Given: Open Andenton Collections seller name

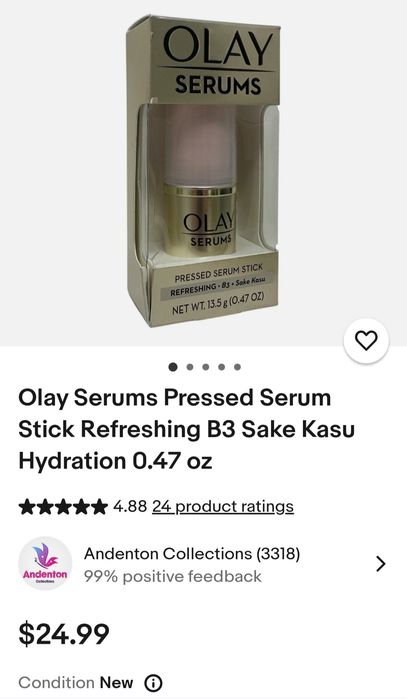Looking at the screenshot, I should (x=168, y=554).
